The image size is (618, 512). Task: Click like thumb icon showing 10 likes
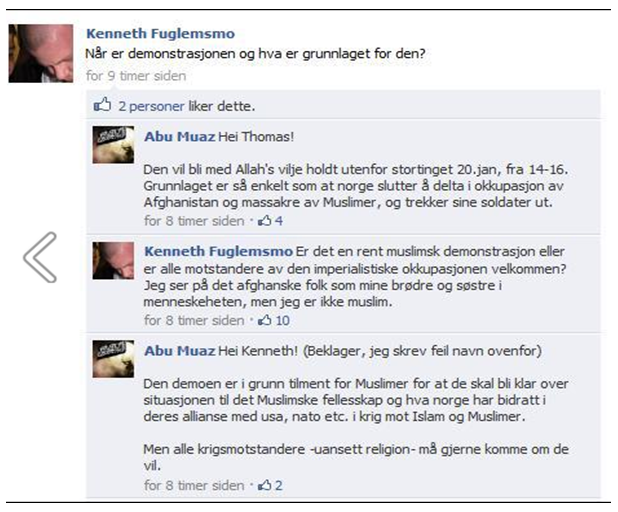264,320
